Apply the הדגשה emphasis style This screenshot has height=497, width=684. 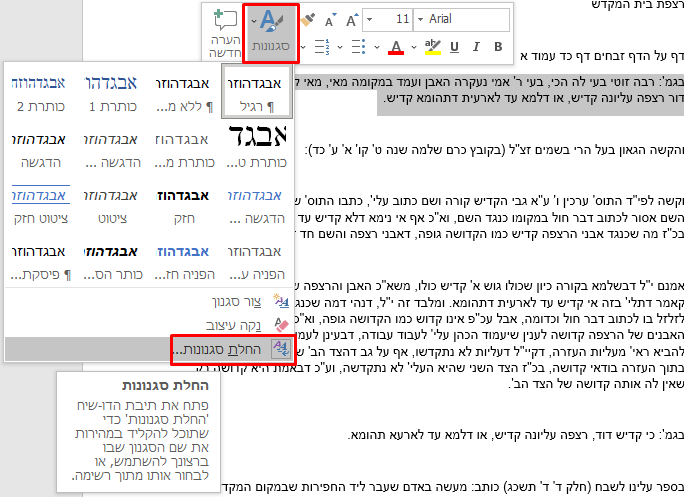click(x=41, y=149)
